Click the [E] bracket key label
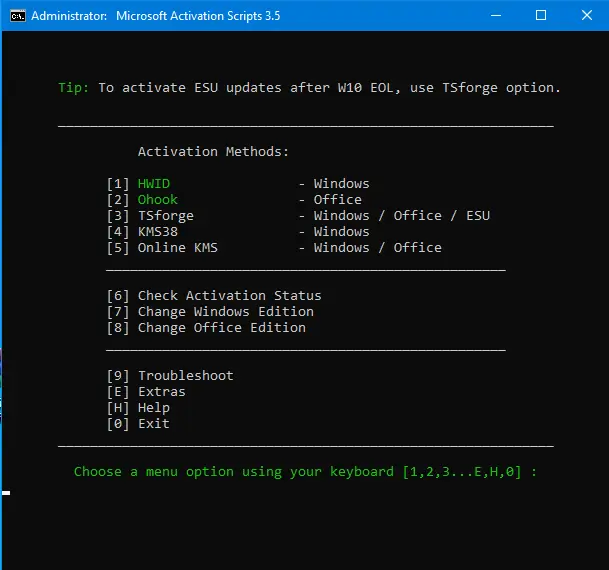This screenshot has width=609, height=570. click(x=118, y=391)
